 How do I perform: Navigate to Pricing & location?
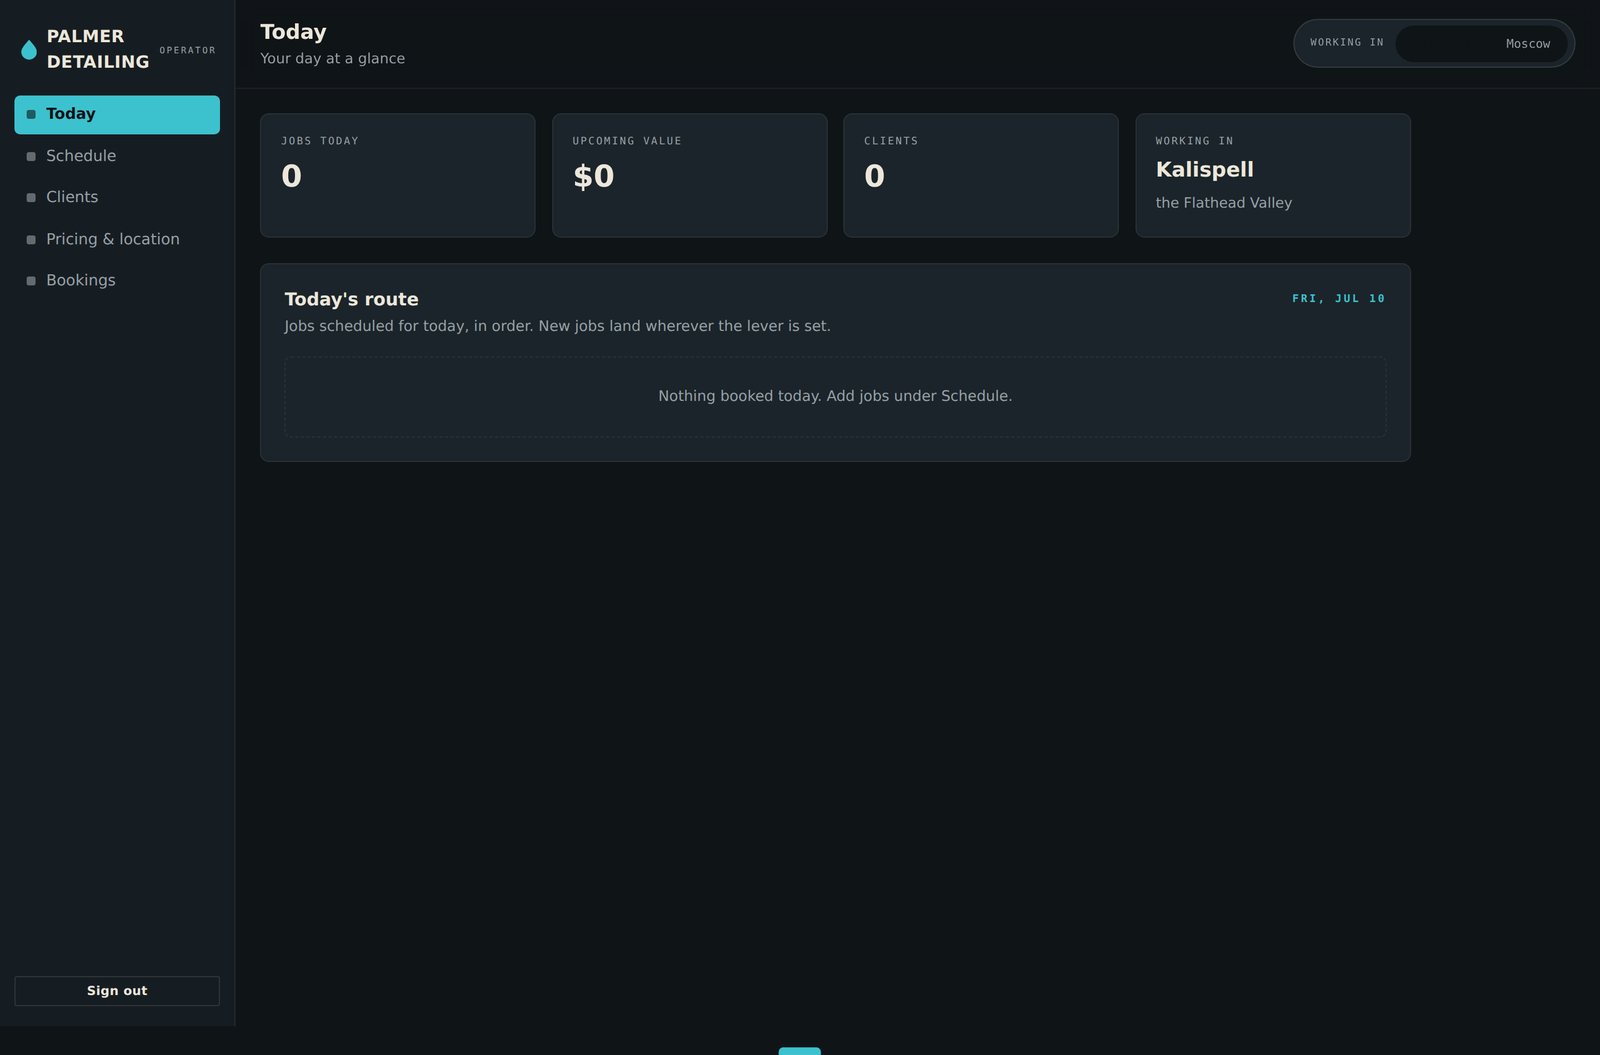[117, 239]
